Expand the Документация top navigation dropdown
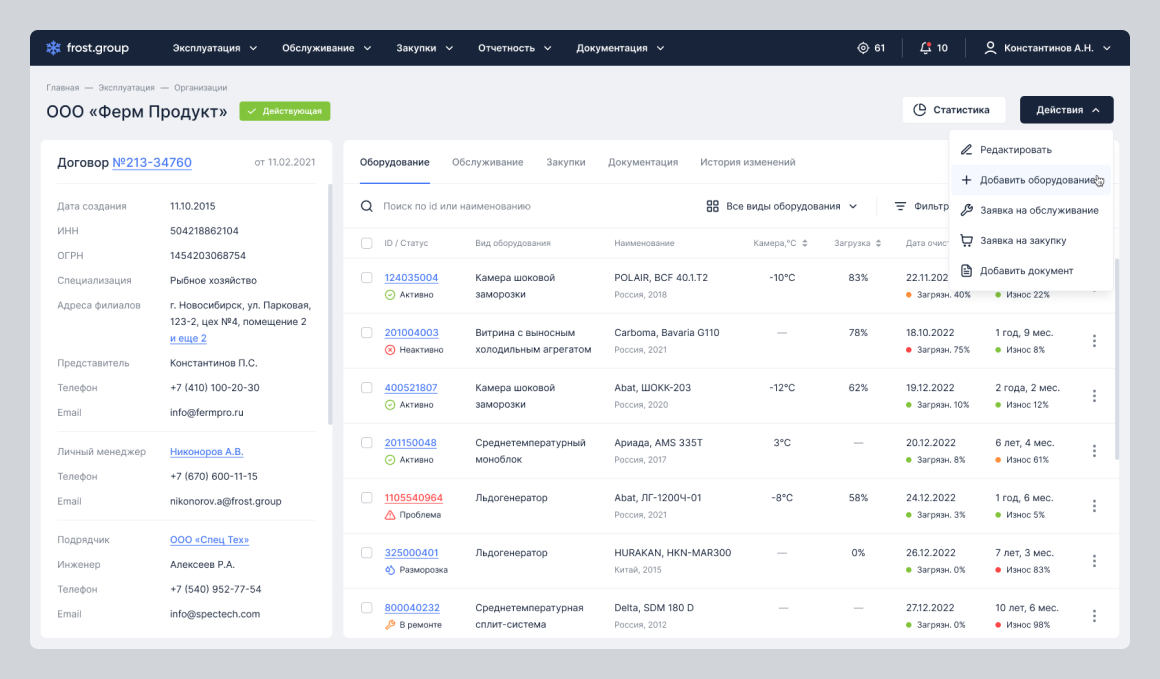The image size is (1160, 679). point(620,48)
